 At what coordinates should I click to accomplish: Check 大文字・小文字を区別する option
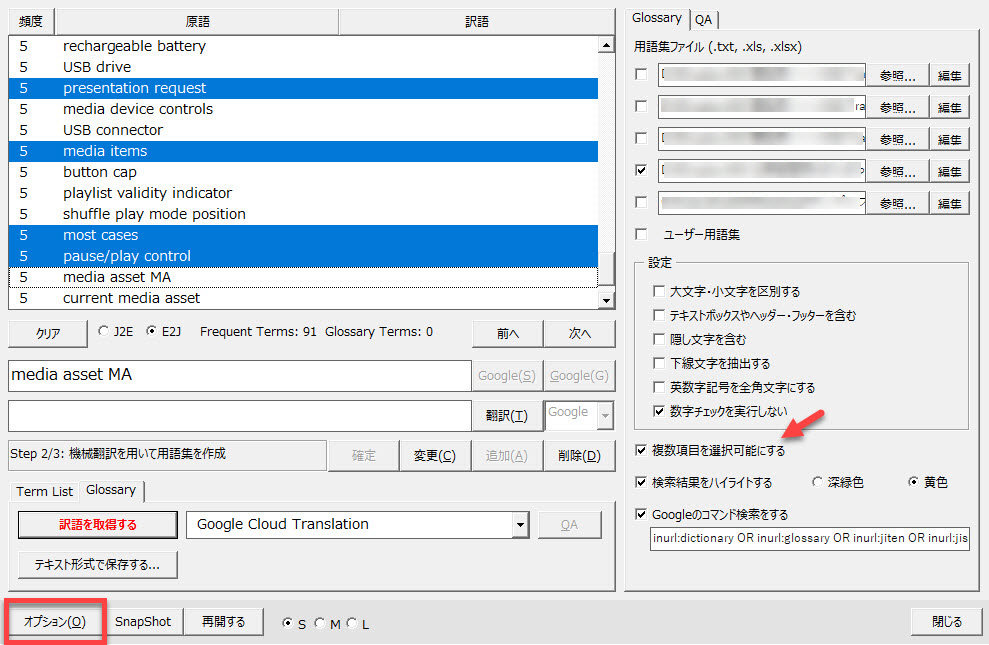659,292
